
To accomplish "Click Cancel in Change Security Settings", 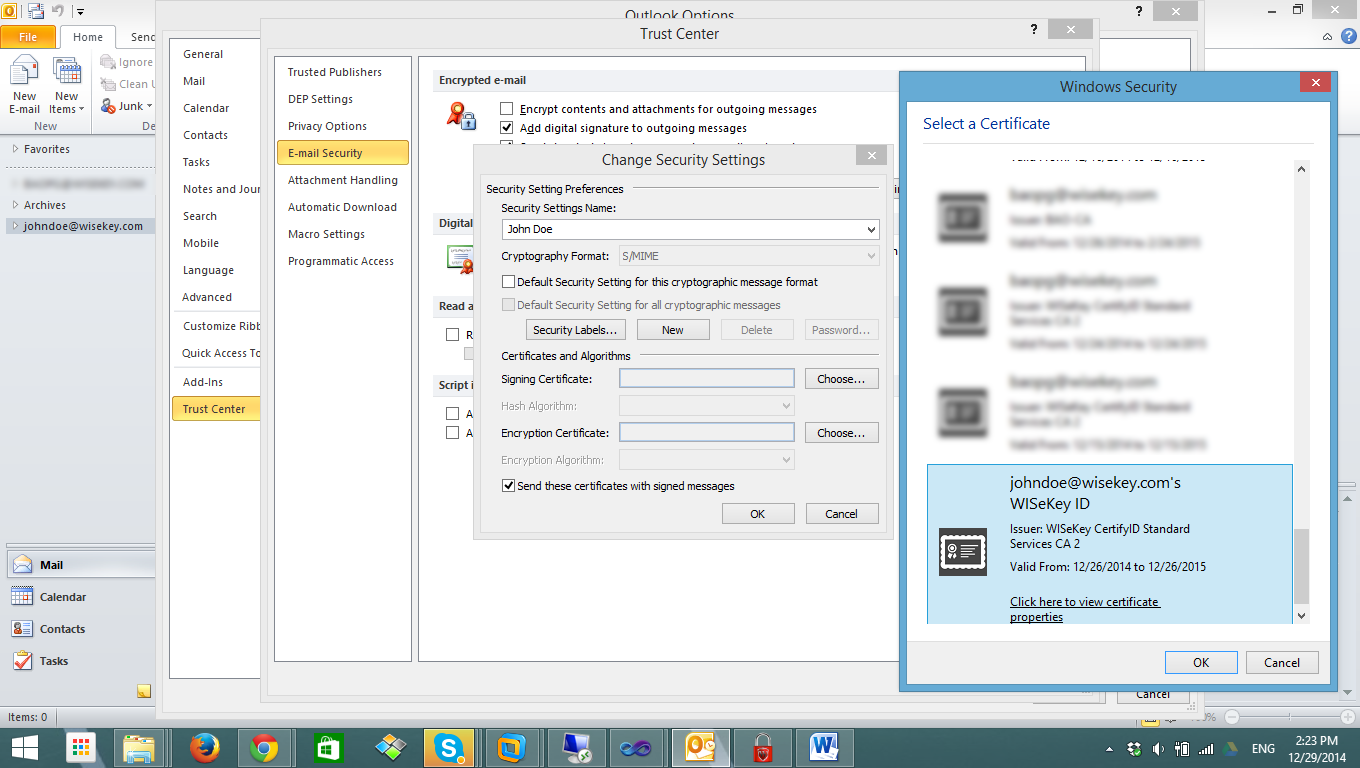I will pyautogui.click(x=842, y=514).
